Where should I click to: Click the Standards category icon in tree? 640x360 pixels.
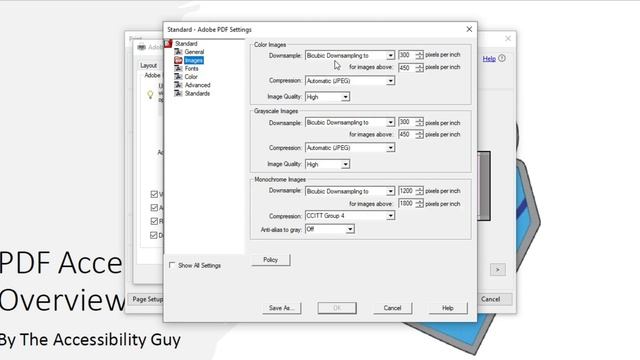coord(178,93)
